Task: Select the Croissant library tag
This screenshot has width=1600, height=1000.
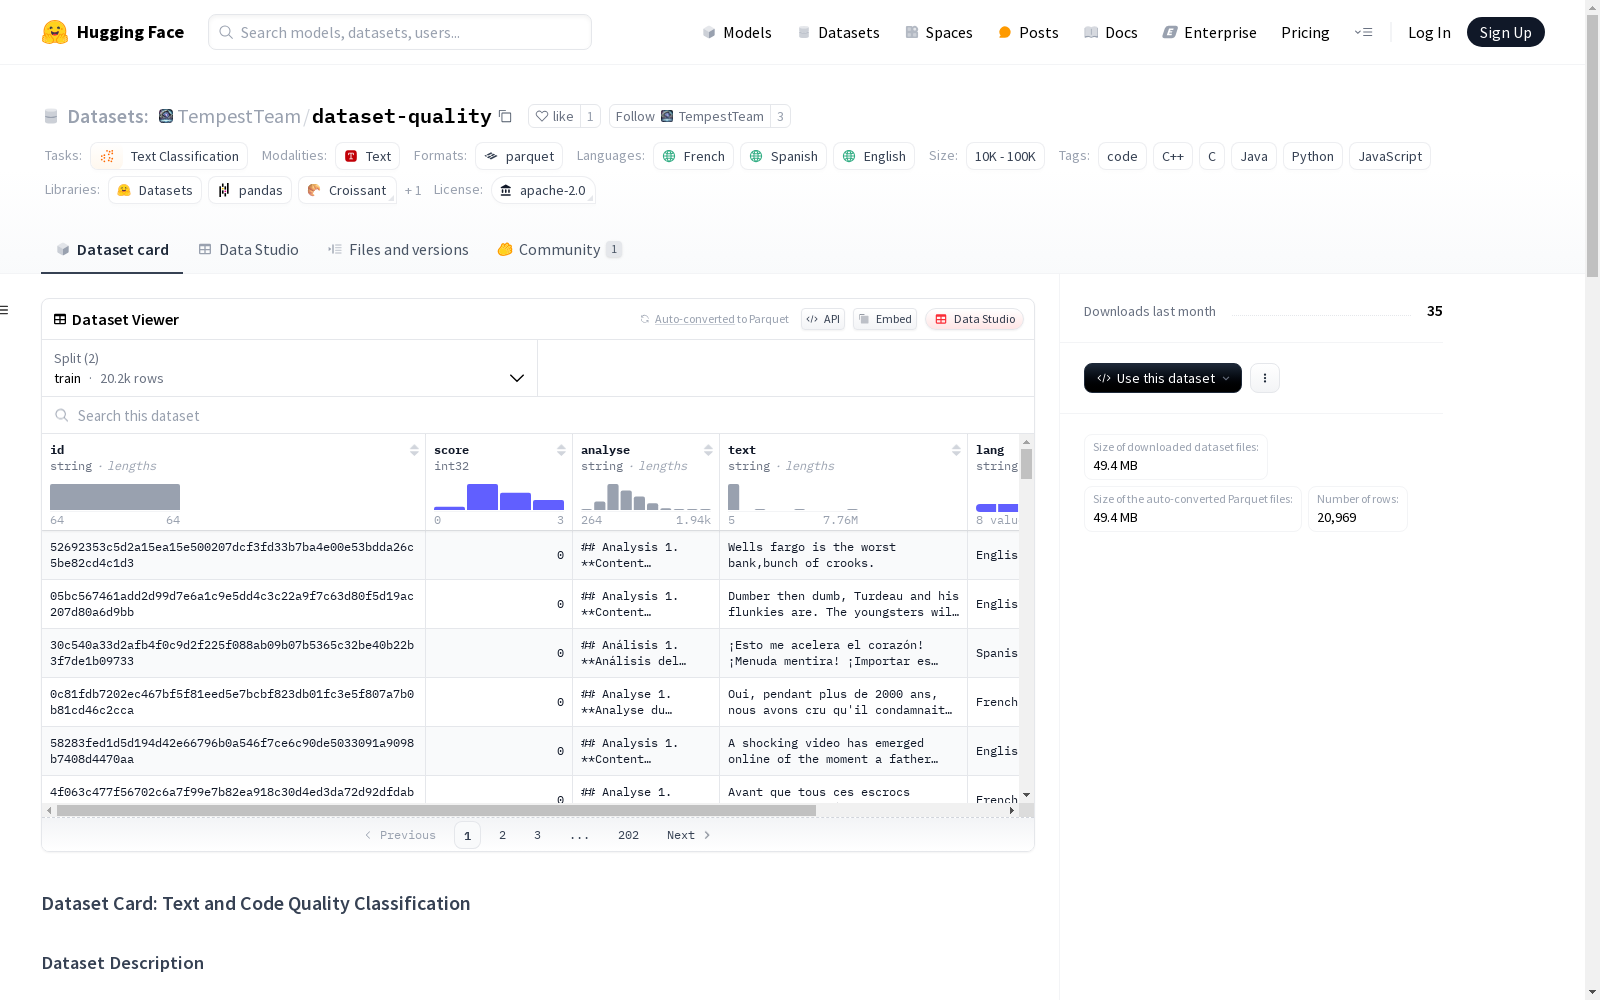Action: tap(347, 190)
